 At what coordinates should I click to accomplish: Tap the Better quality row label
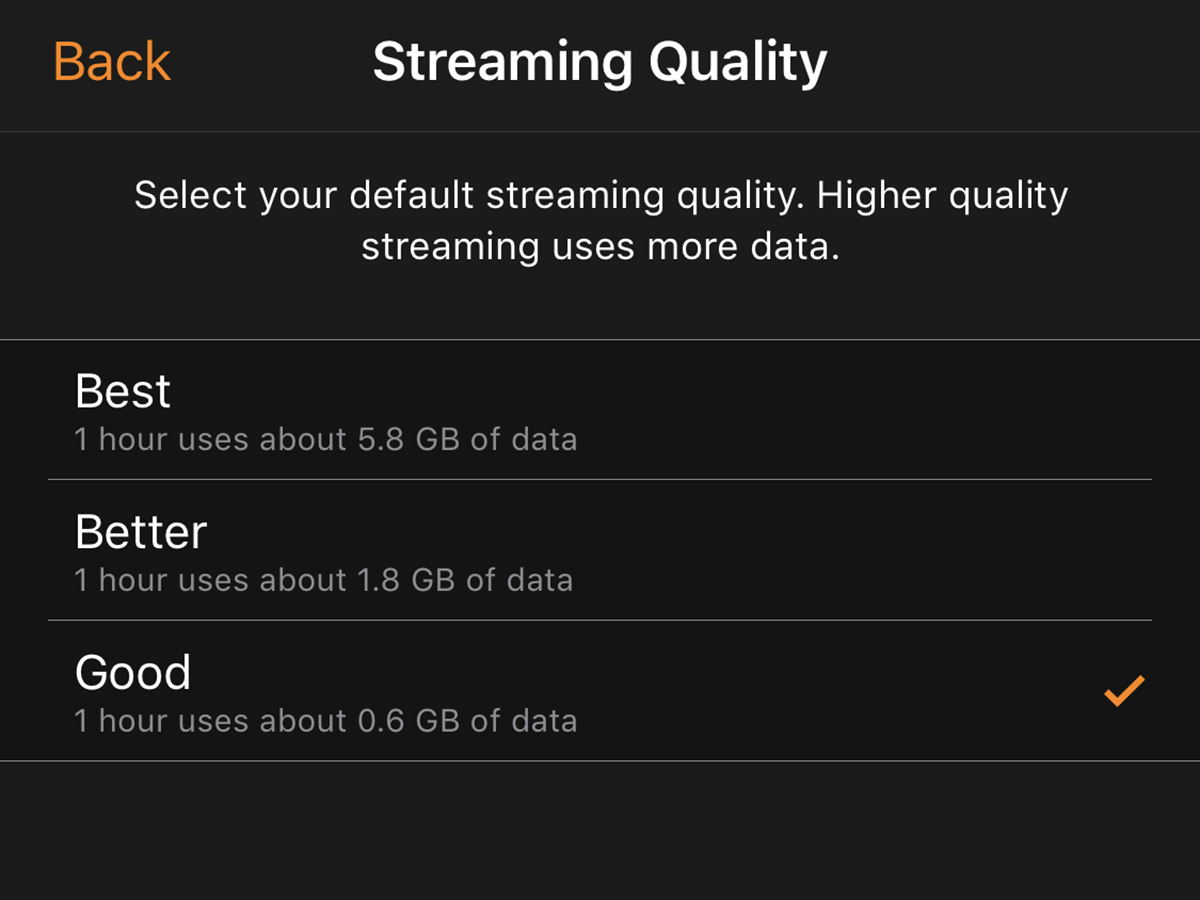pyautogui.click(x=140, y=531)
